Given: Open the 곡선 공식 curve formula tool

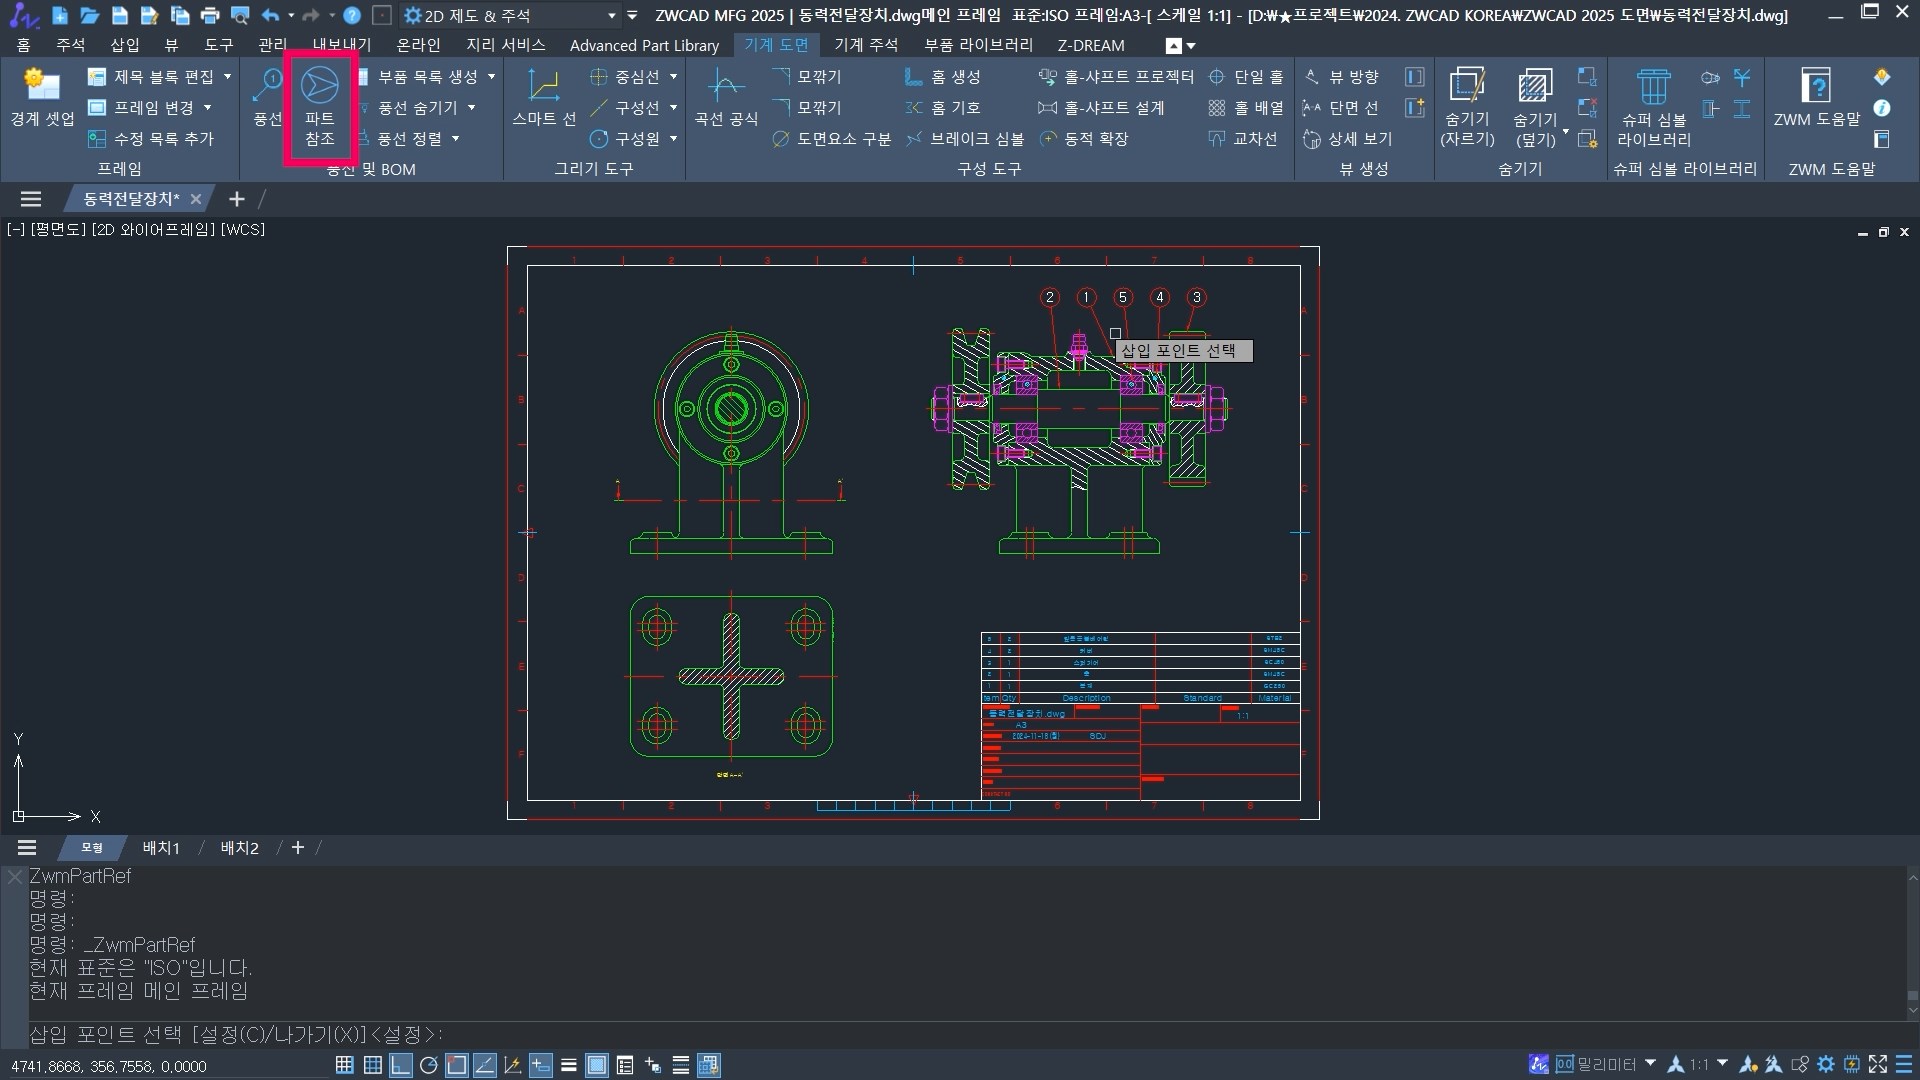Looking at the screenshot, I should tap(726, 98).
